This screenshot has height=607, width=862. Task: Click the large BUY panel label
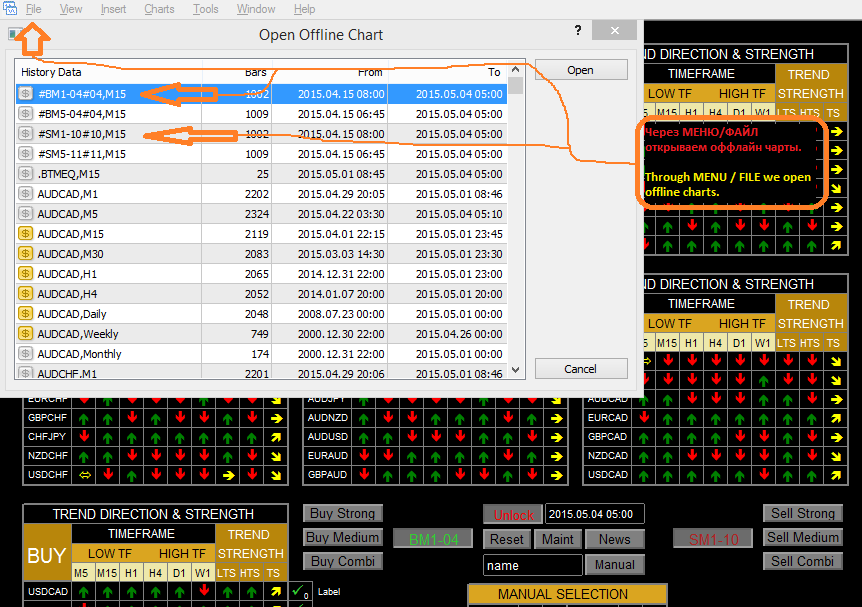(x=47, y=556)
